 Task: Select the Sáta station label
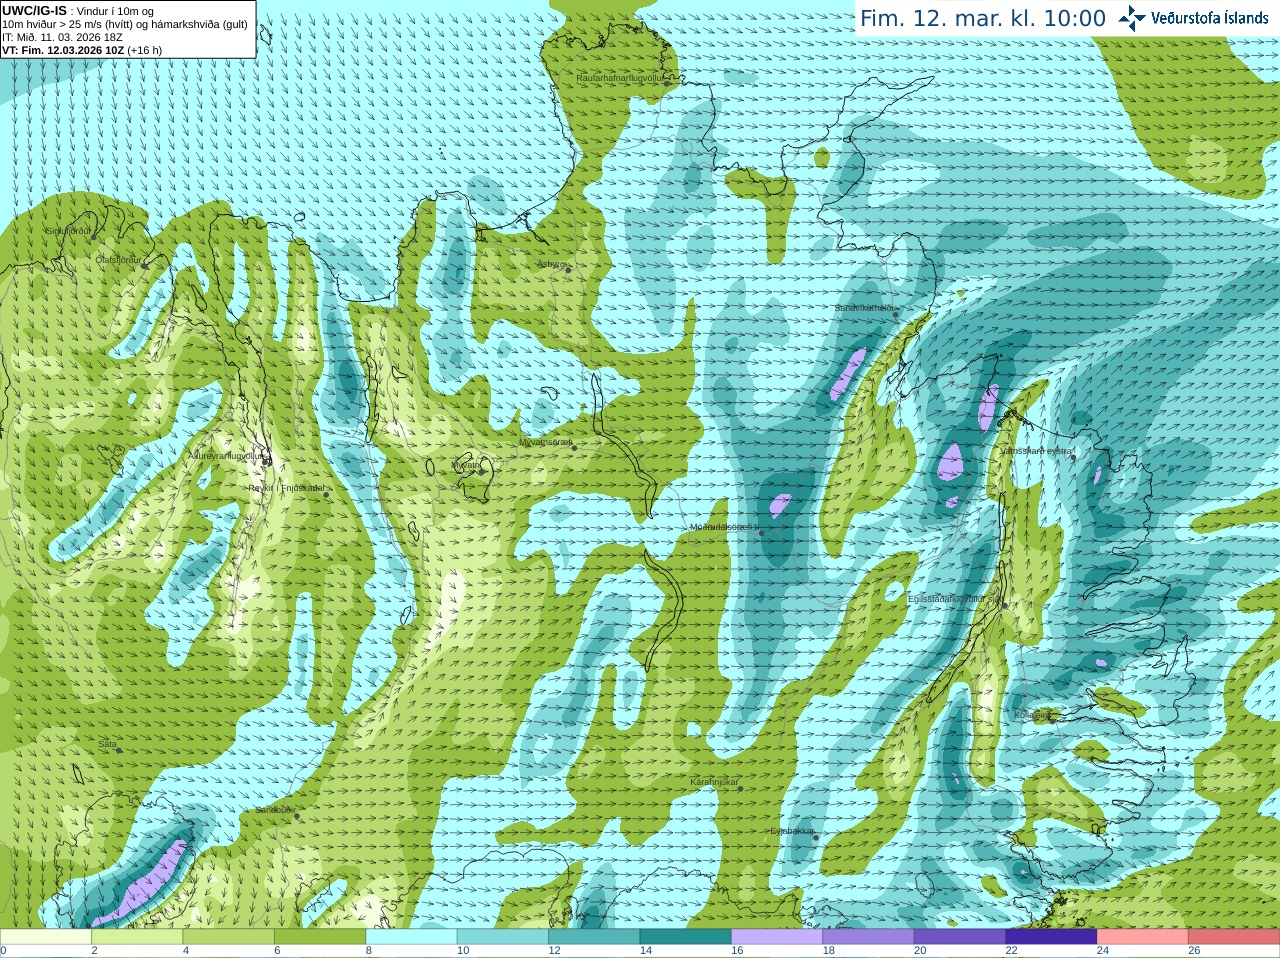coord(107,744)
